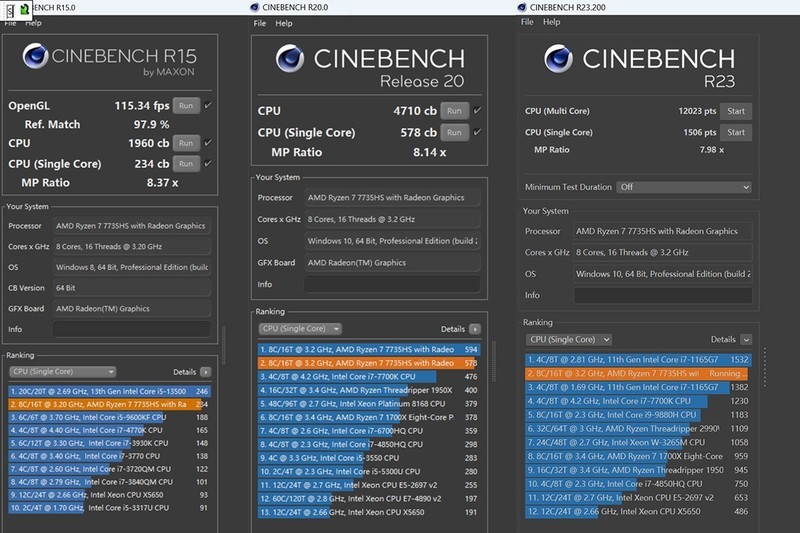800x533 pixels.
Task: Click the Cinebench R23 title bar icon
Action: (x=522, y=7)
